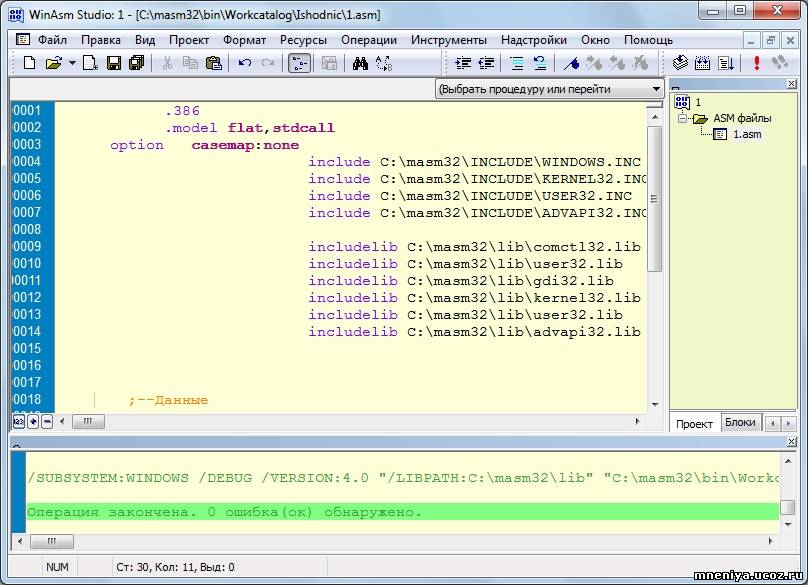Click the Link icon in the build toolbar

point(702,63)
